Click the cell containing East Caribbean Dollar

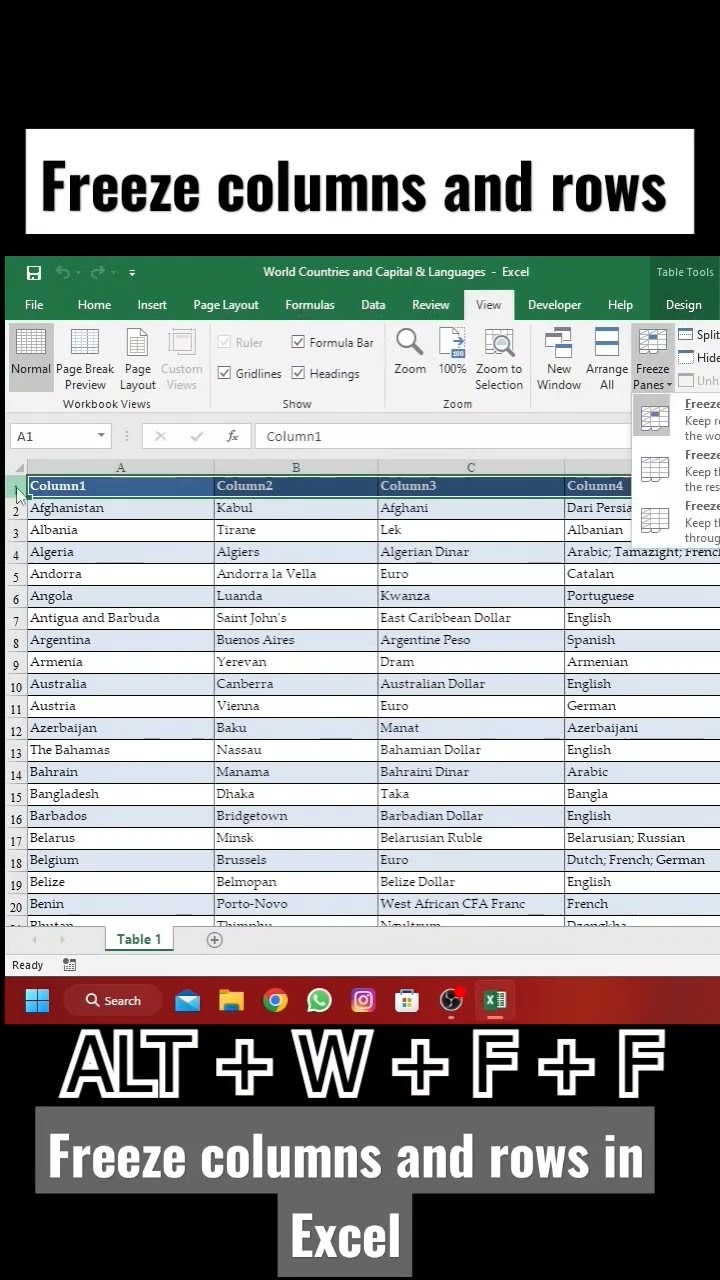tap(471, 618)
